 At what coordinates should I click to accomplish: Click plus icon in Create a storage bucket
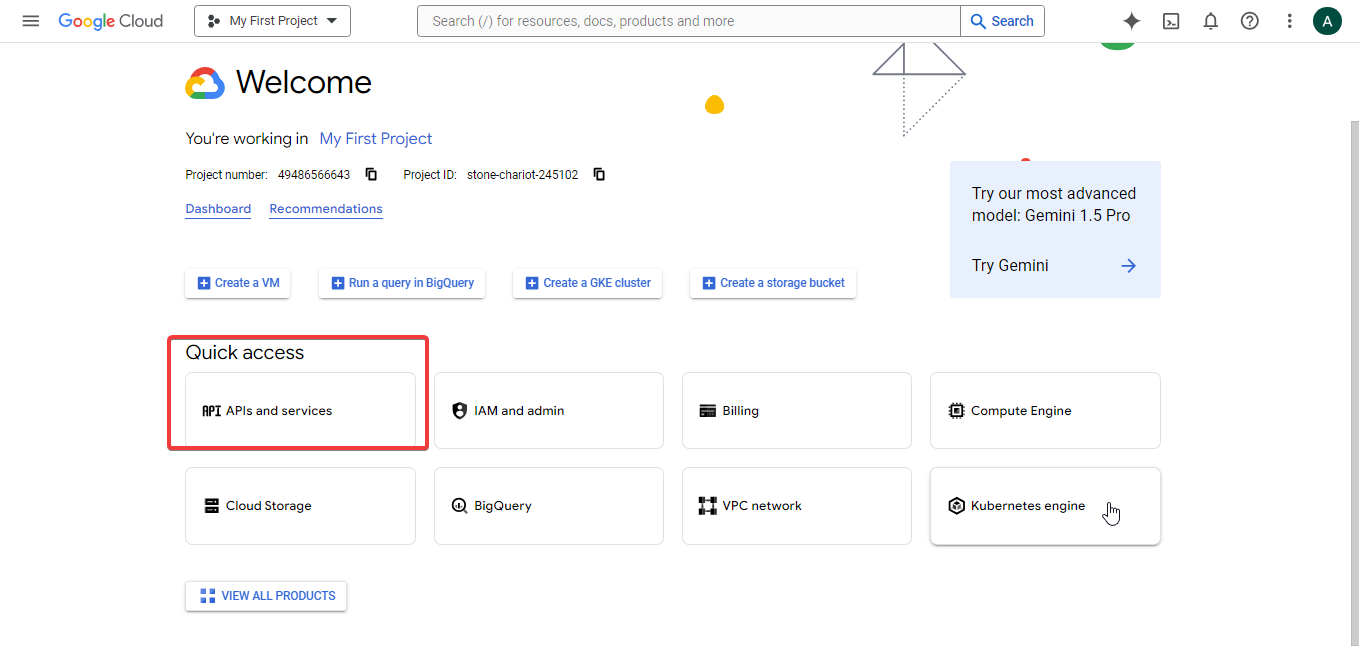click(x=709, y=283)
